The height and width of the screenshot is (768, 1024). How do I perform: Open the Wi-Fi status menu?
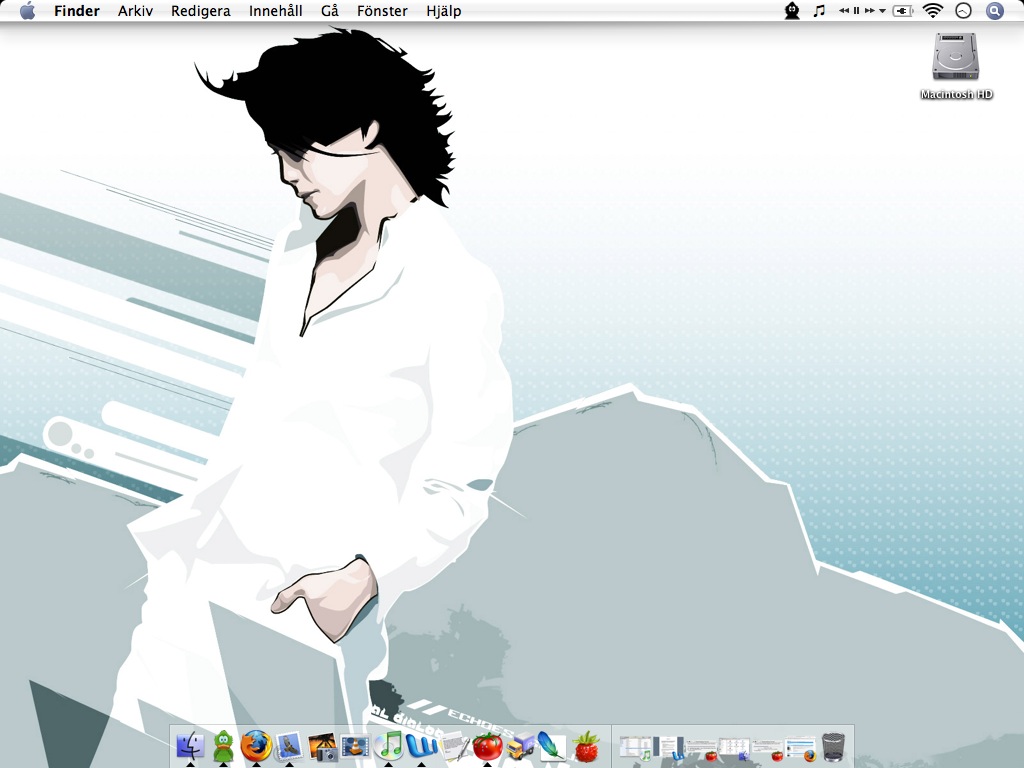point(933,10)
